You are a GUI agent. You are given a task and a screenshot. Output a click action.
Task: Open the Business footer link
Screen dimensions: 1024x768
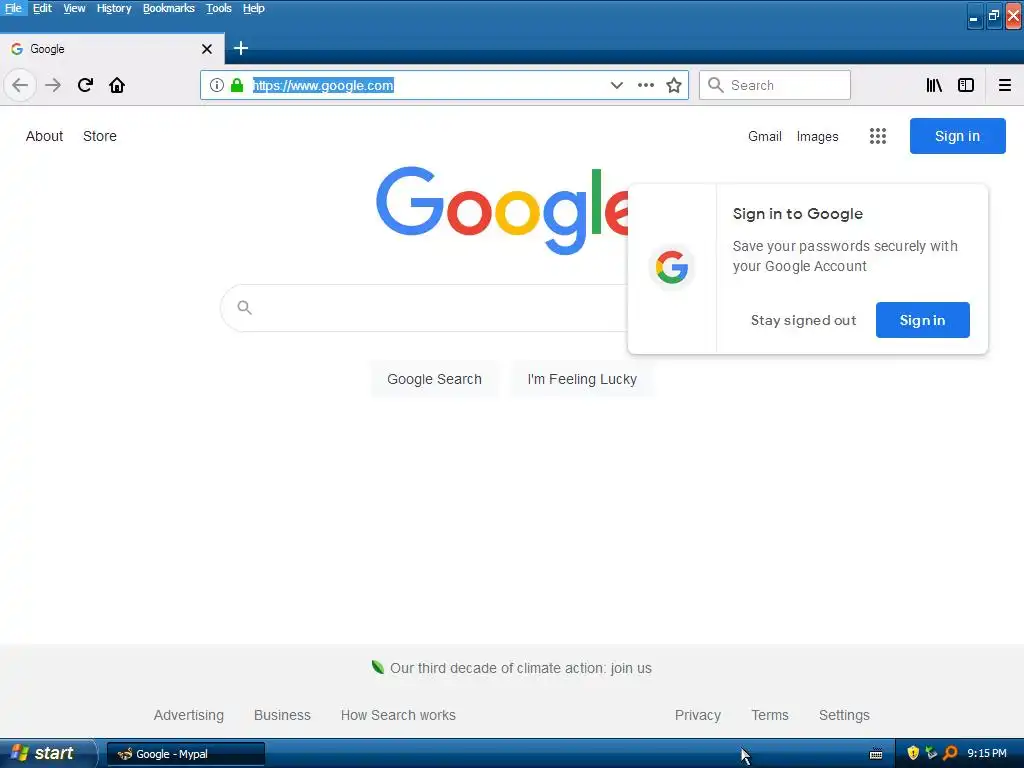coord(282,715)
